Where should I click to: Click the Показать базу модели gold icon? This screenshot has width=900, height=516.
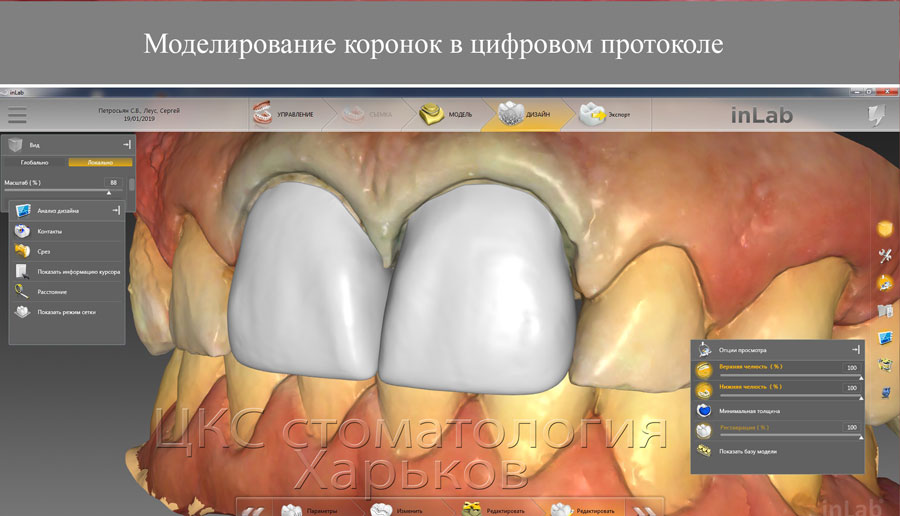(704, 451)
